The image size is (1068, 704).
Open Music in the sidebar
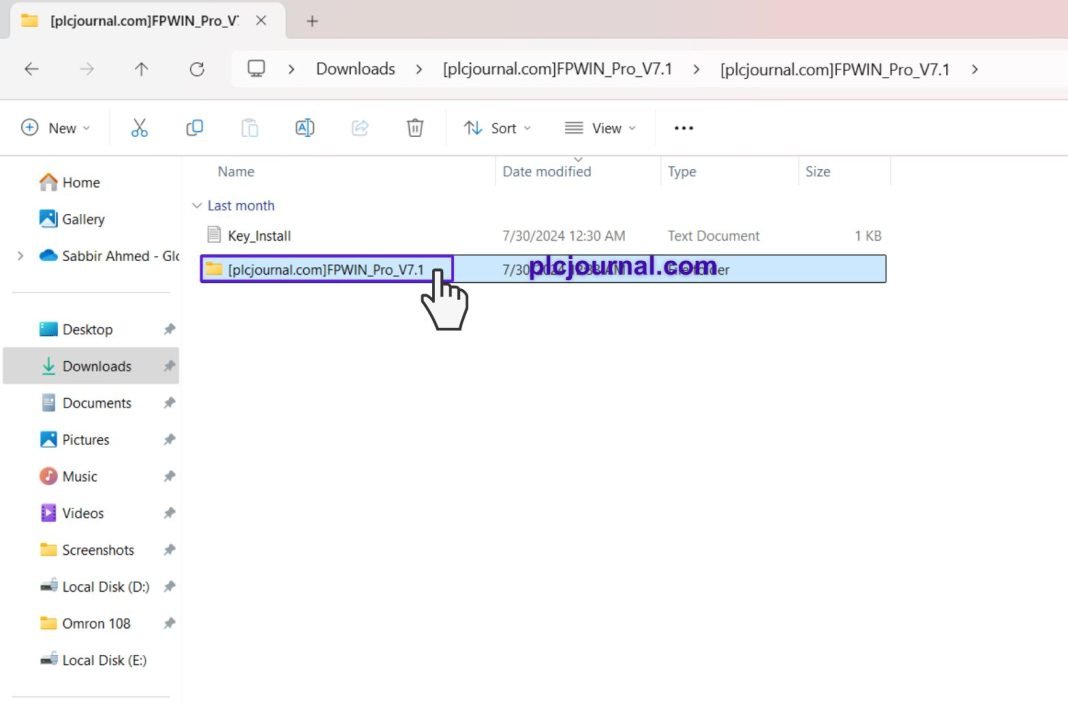coord(68,477)
